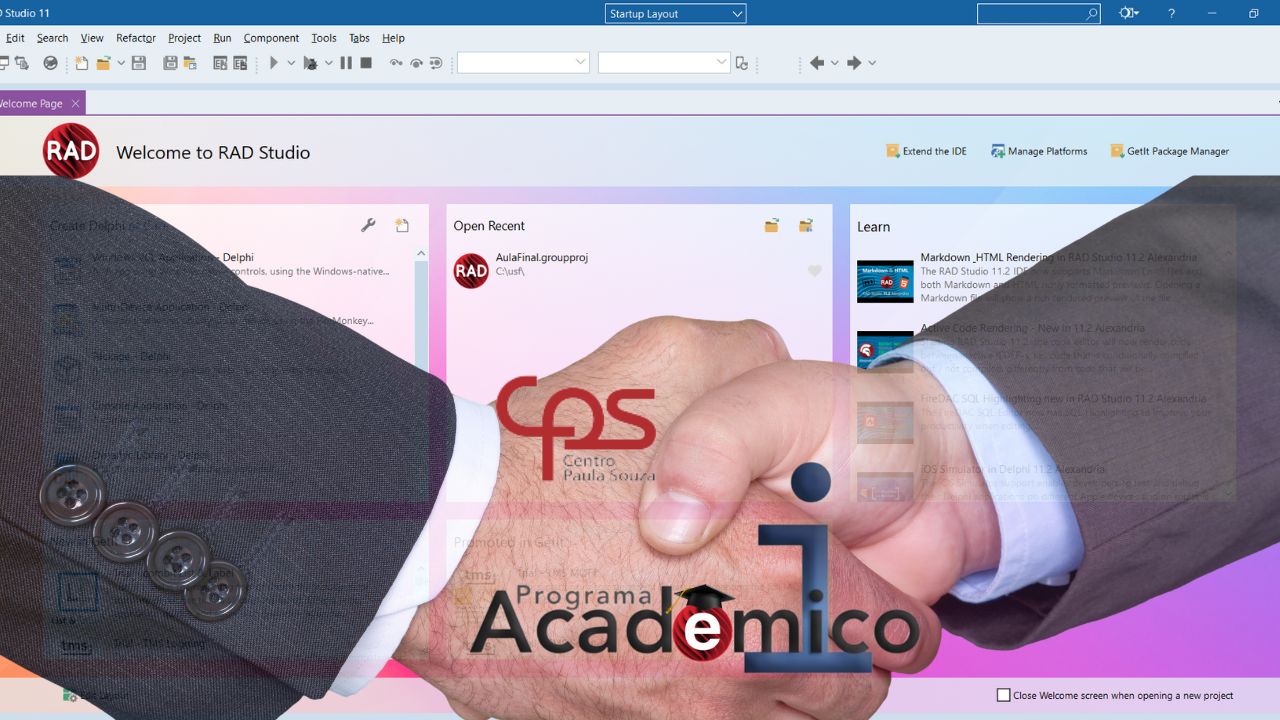Image resolution: width=1280 pixels, height=720 pixels.
Task: Expand the Back arrow history dropdown
Action: (x=835, y=63)
